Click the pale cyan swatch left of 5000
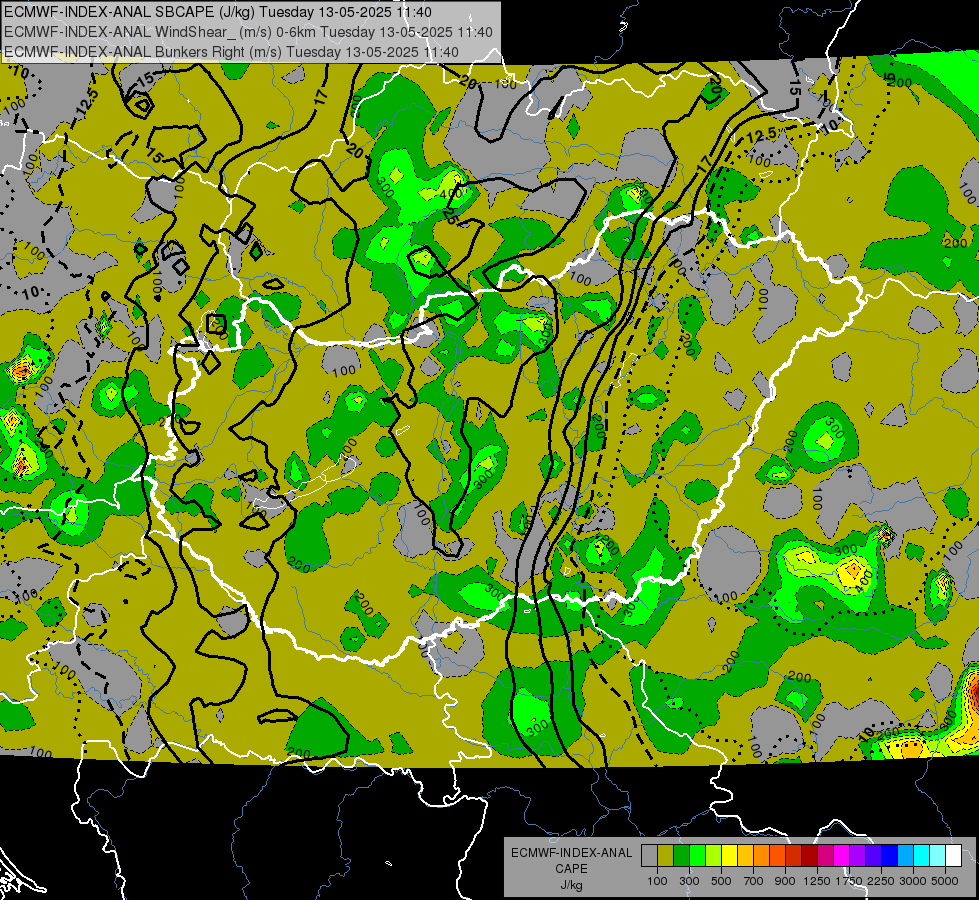 [x=938, y=856]
